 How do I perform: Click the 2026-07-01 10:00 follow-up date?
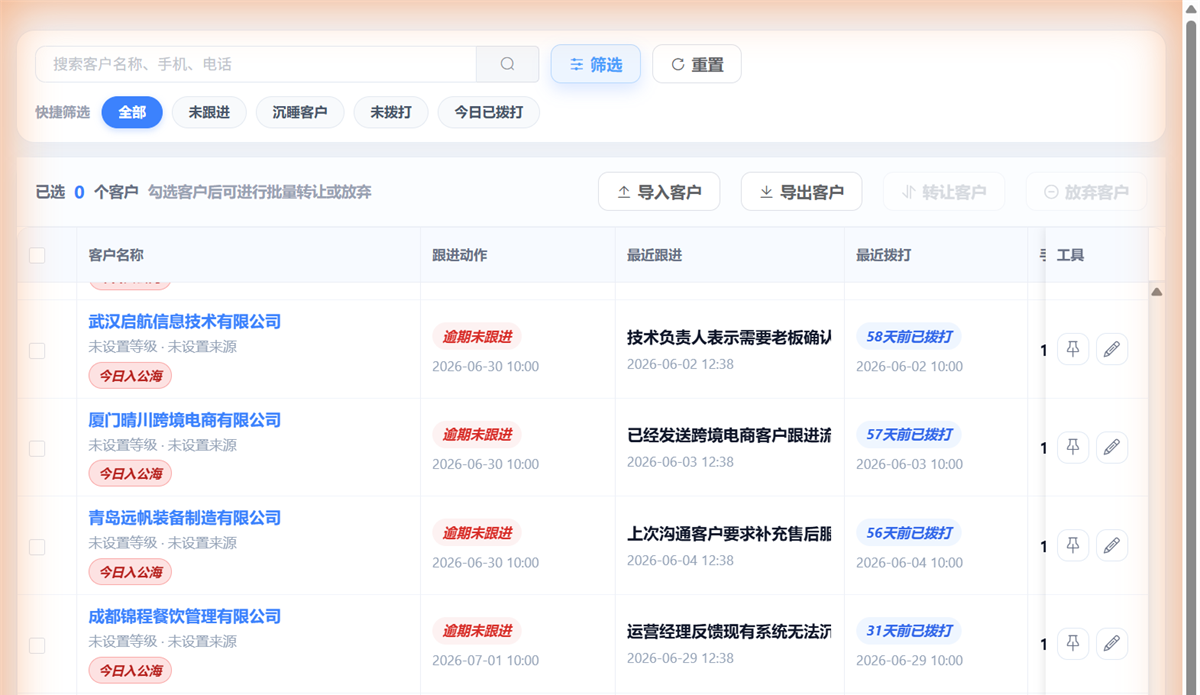pos(485,660)
